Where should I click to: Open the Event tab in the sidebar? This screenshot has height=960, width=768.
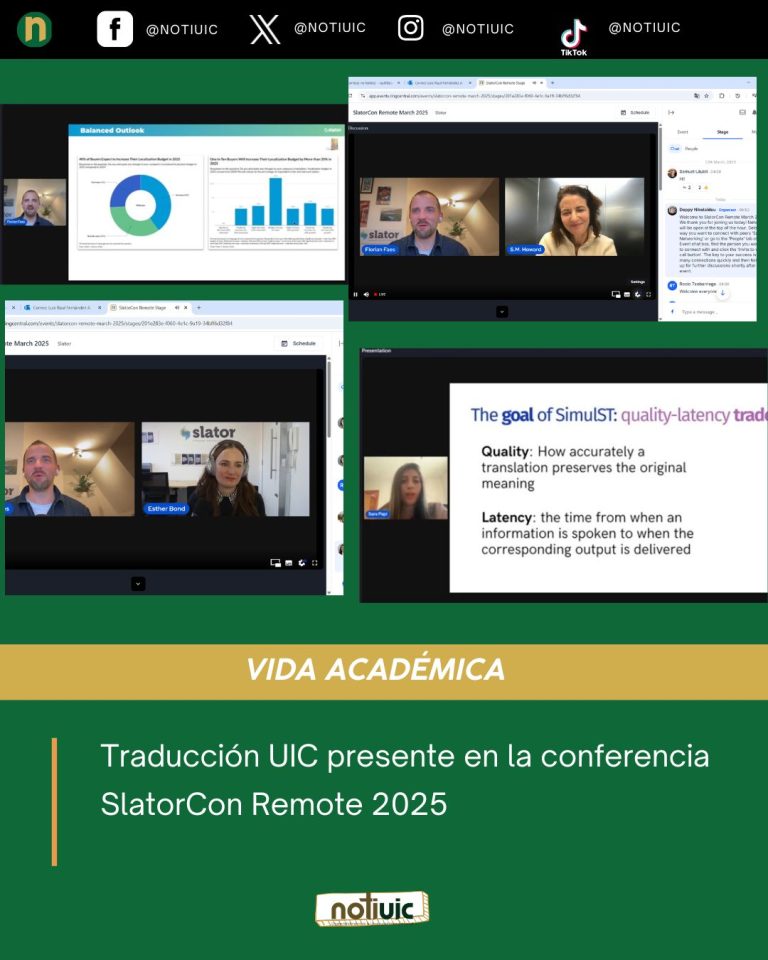click(x=682, y=131)
